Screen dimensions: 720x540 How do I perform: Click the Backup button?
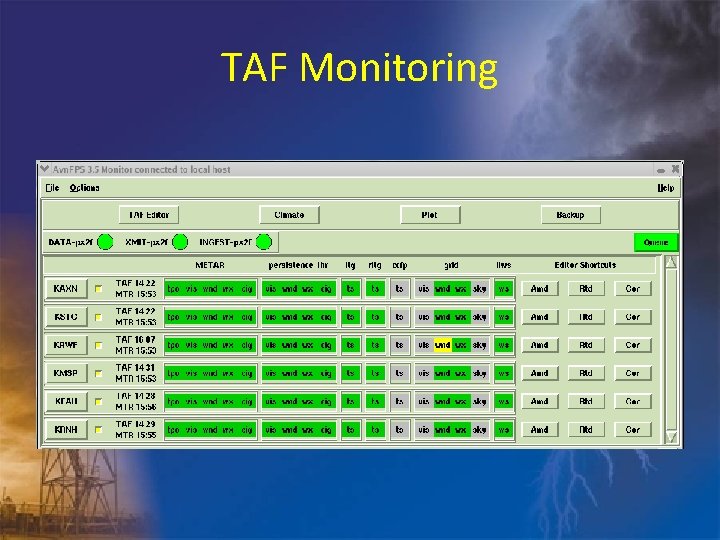570,215
